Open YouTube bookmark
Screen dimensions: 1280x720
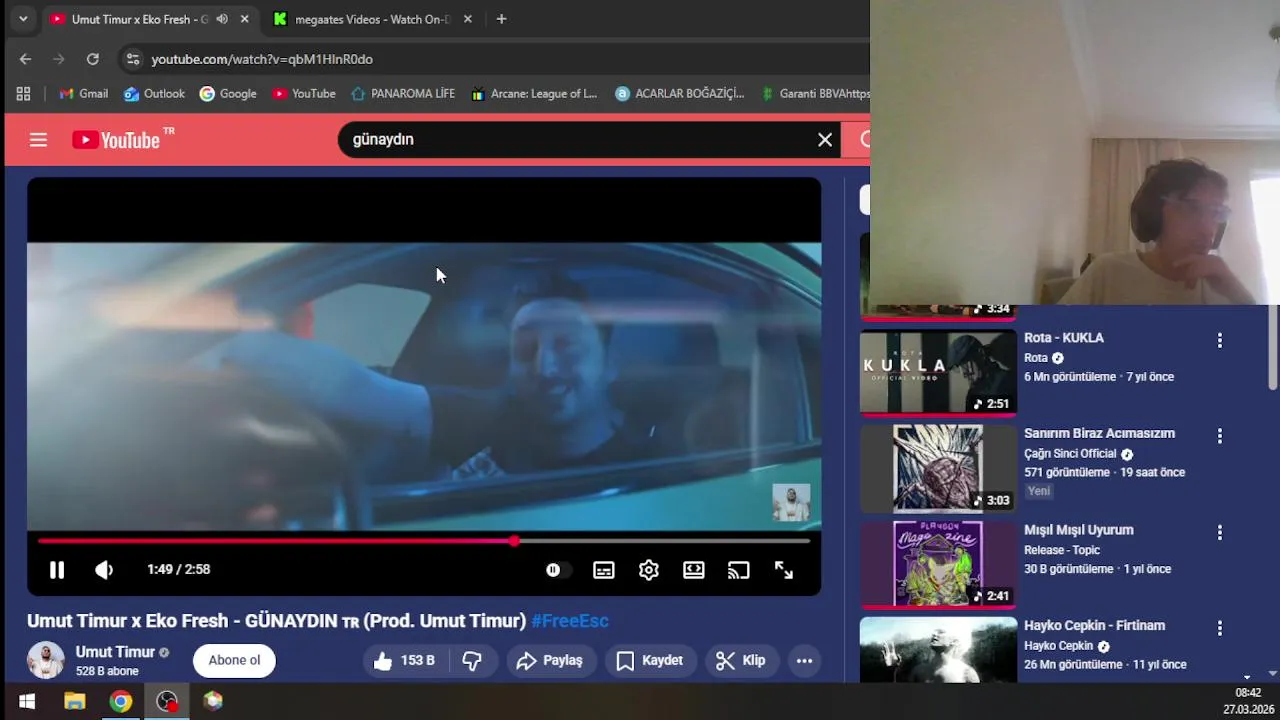click(303, 94)
